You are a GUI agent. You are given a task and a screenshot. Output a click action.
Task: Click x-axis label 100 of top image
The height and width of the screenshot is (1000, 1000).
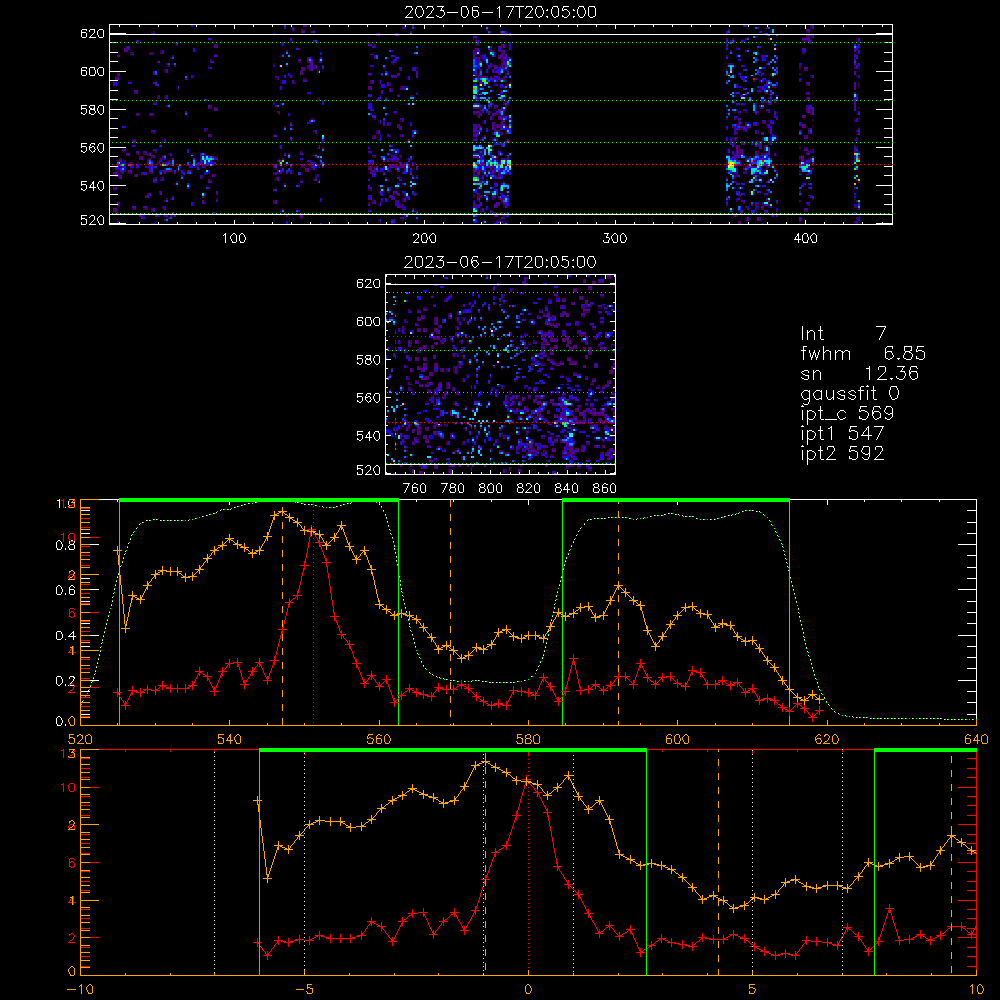234,239
